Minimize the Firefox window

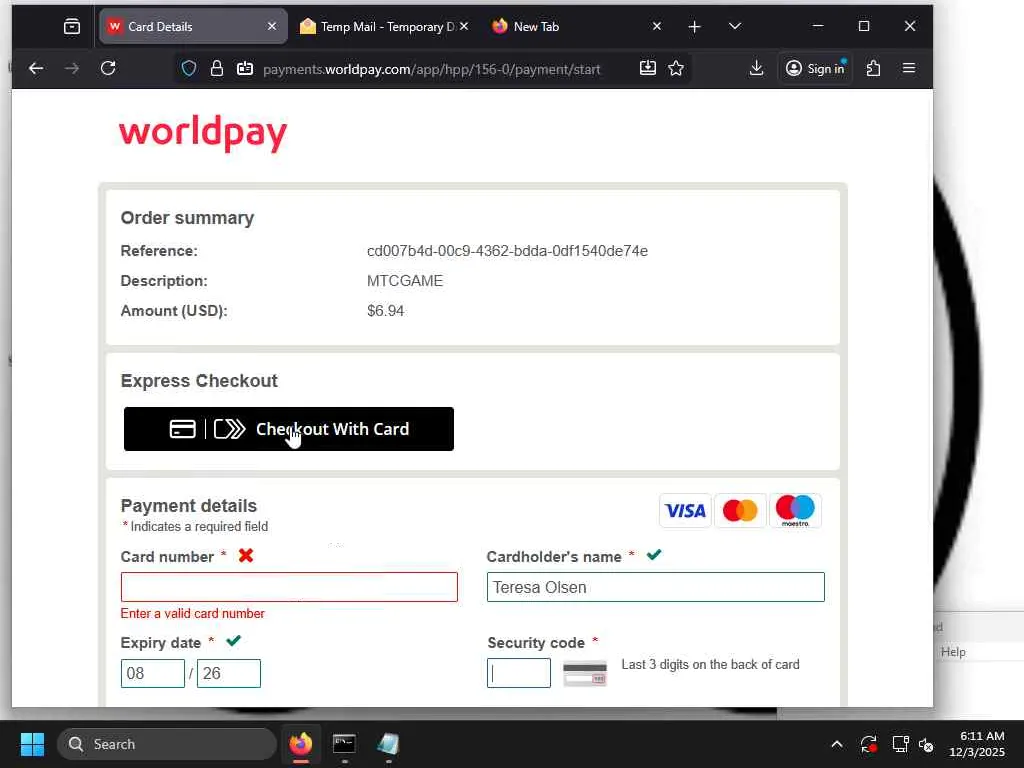(x=818, y=26)
